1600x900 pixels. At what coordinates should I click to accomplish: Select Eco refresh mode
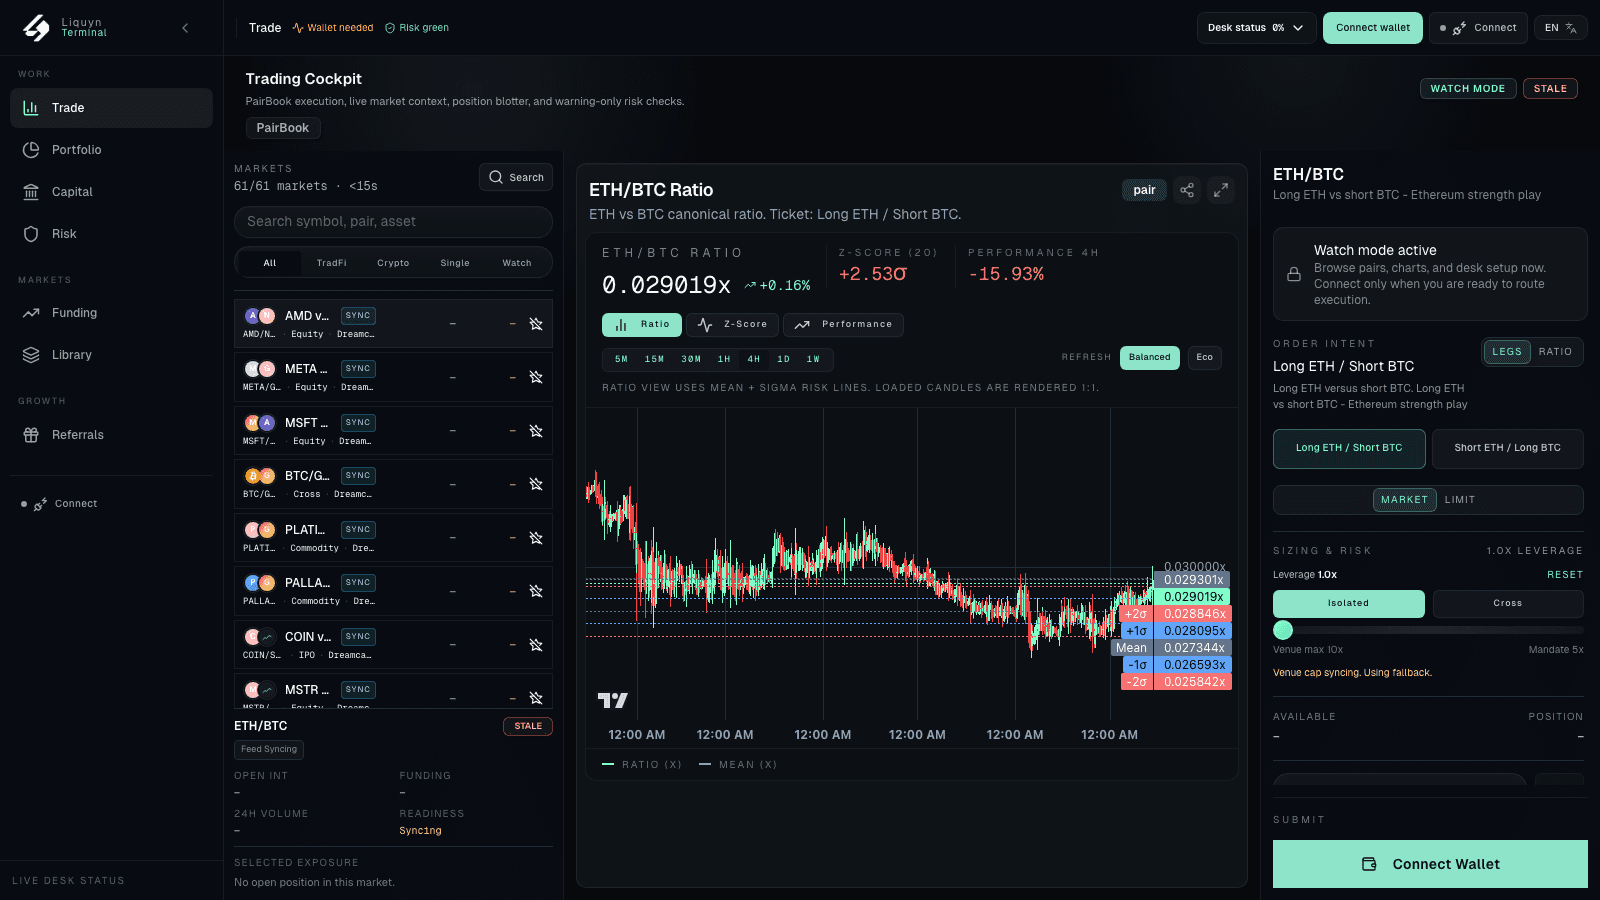click(x=1205, y=358)
